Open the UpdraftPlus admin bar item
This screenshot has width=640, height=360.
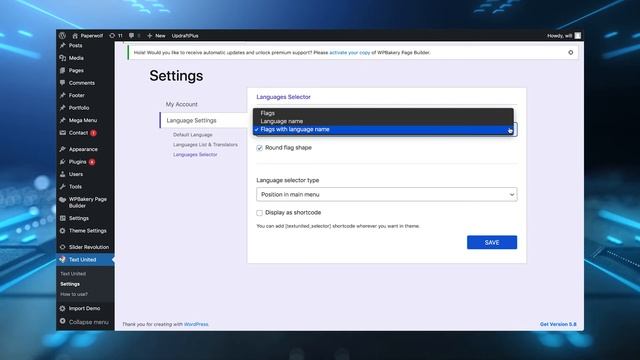(x=185, y=36)
